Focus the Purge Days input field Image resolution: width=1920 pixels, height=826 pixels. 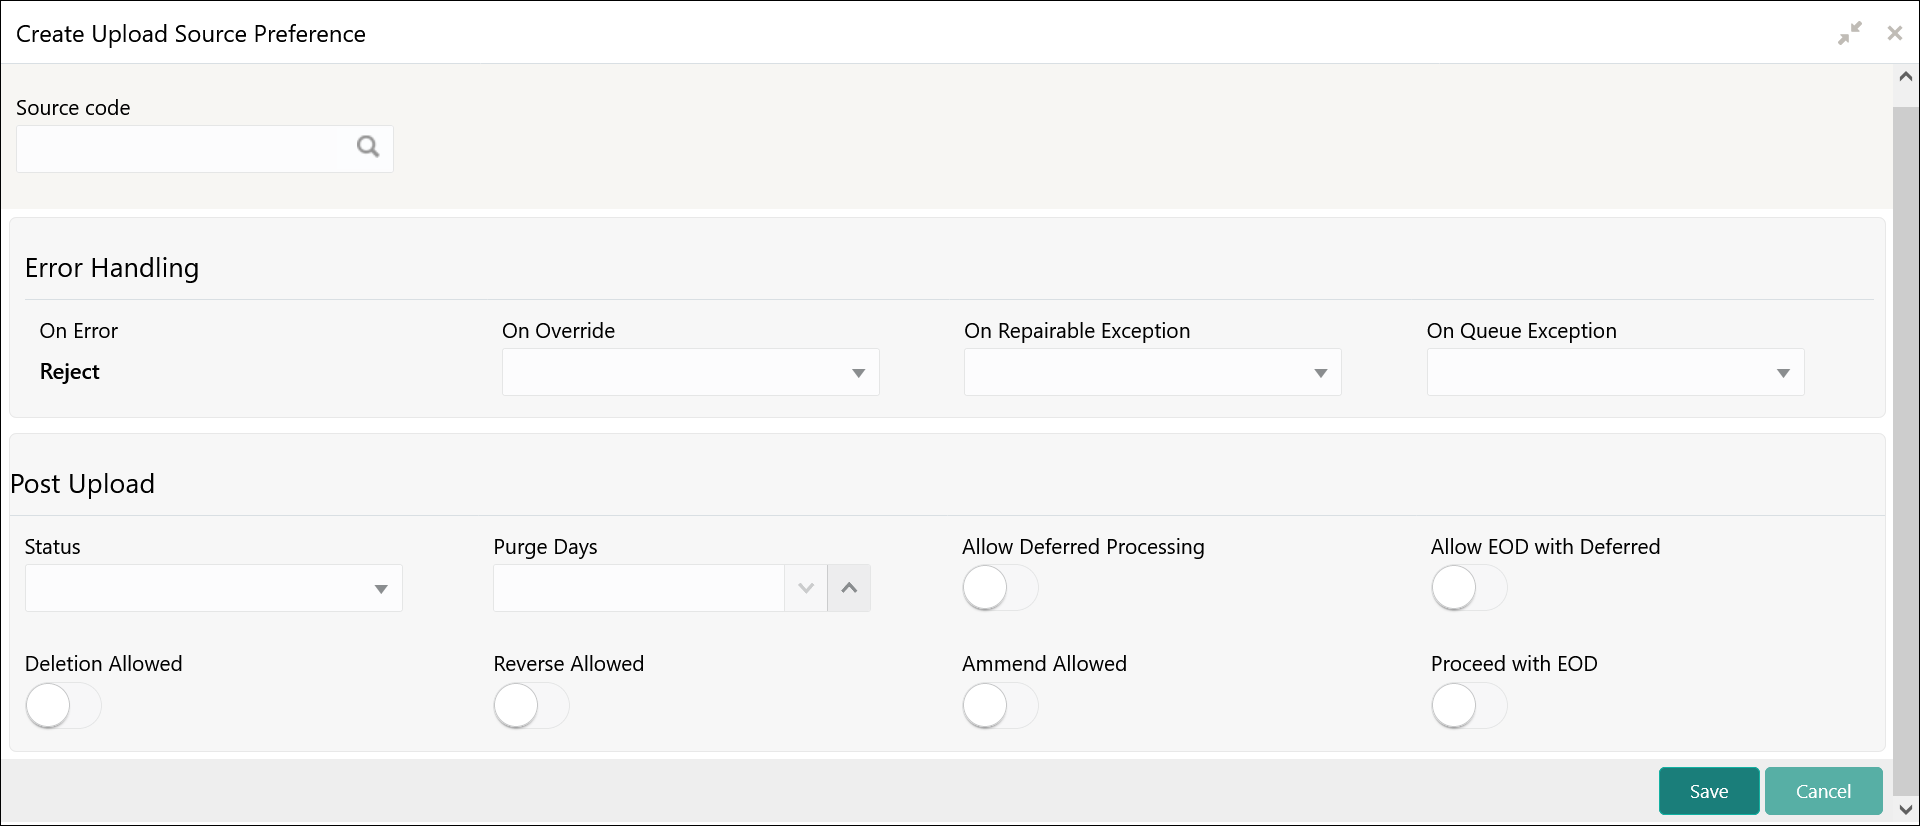coord(638,588)
